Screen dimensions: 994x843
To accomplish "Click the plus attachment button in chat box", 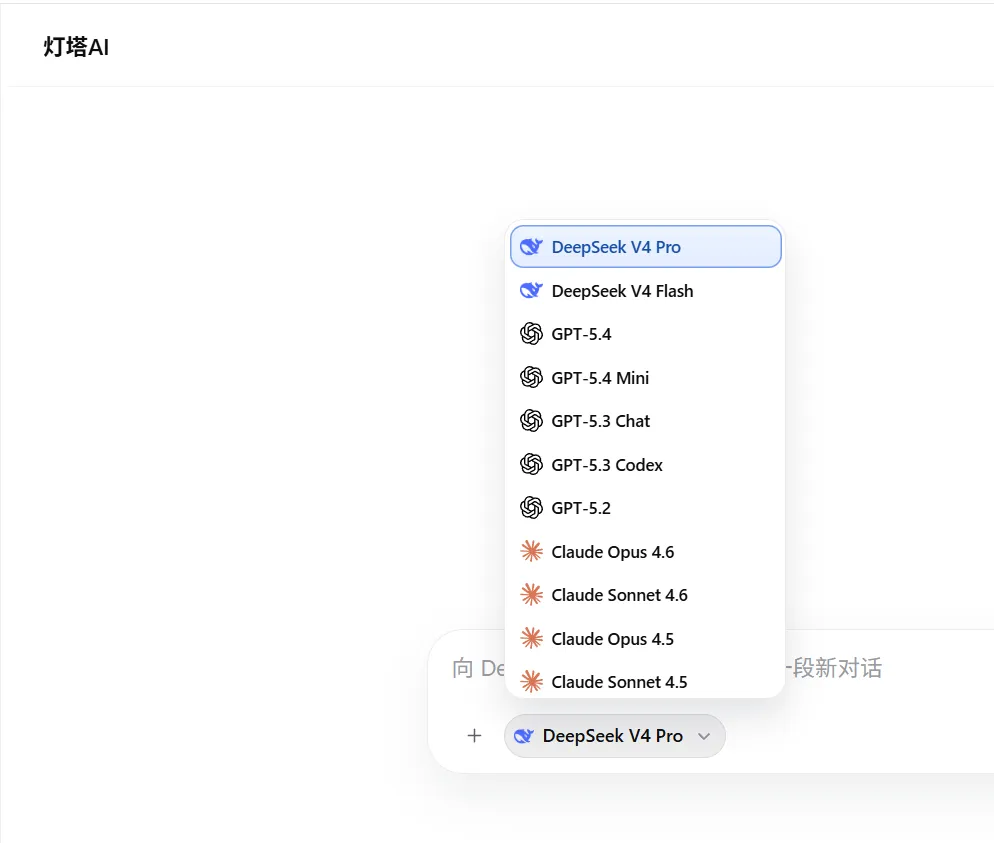I will (474, 735).
